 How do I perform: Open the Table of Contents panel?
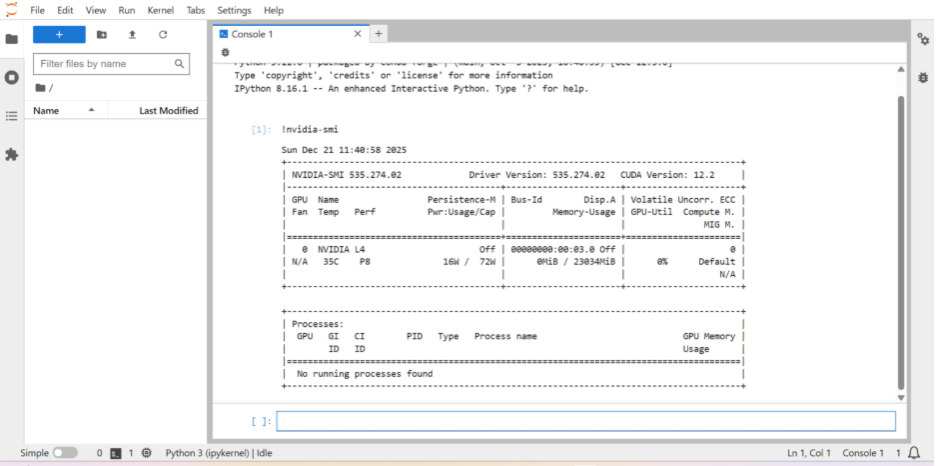click(x=11, y=116)
